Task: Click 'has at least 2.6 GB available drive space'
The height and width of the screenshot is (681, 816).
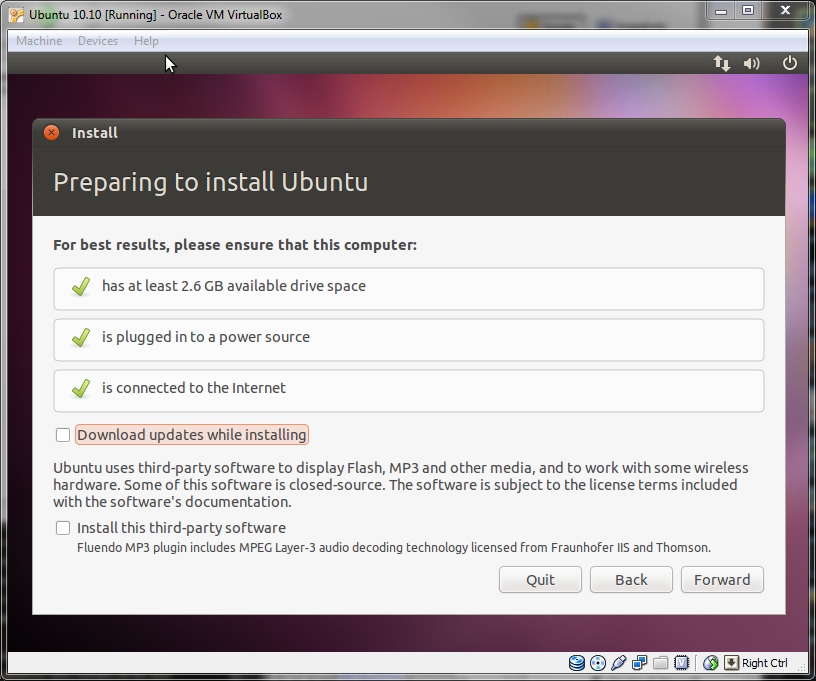Action: 234,286
